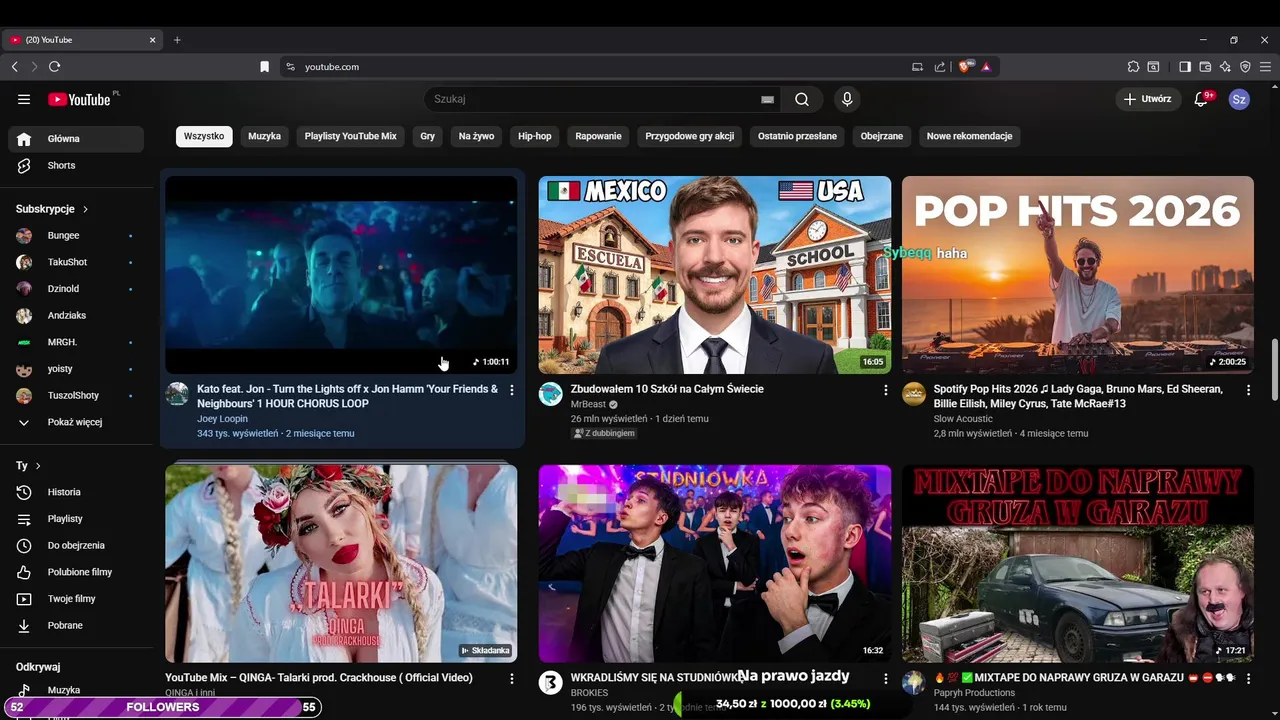The width and height of the screenshot is (1280, 720).
Task: Select the Obejrzane filter chip
Action: [x=882, y=136]
